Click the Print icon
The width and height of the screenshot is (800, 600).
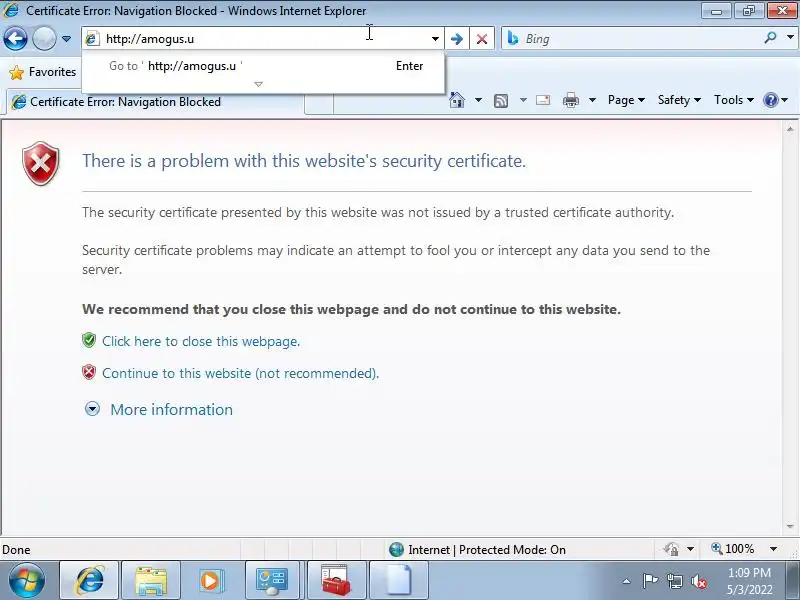(x=571, y=101)
